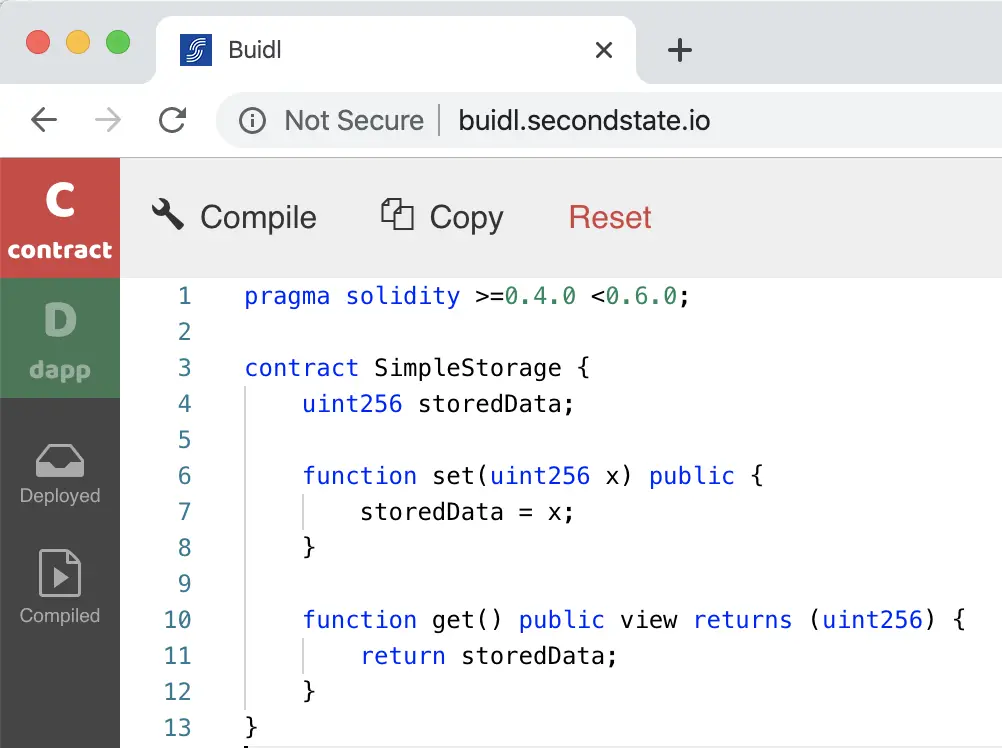Click the Copy clipboard icon
Viewport: 1002px width, 748px height.
pyautogui.click(x=397, y=214)
